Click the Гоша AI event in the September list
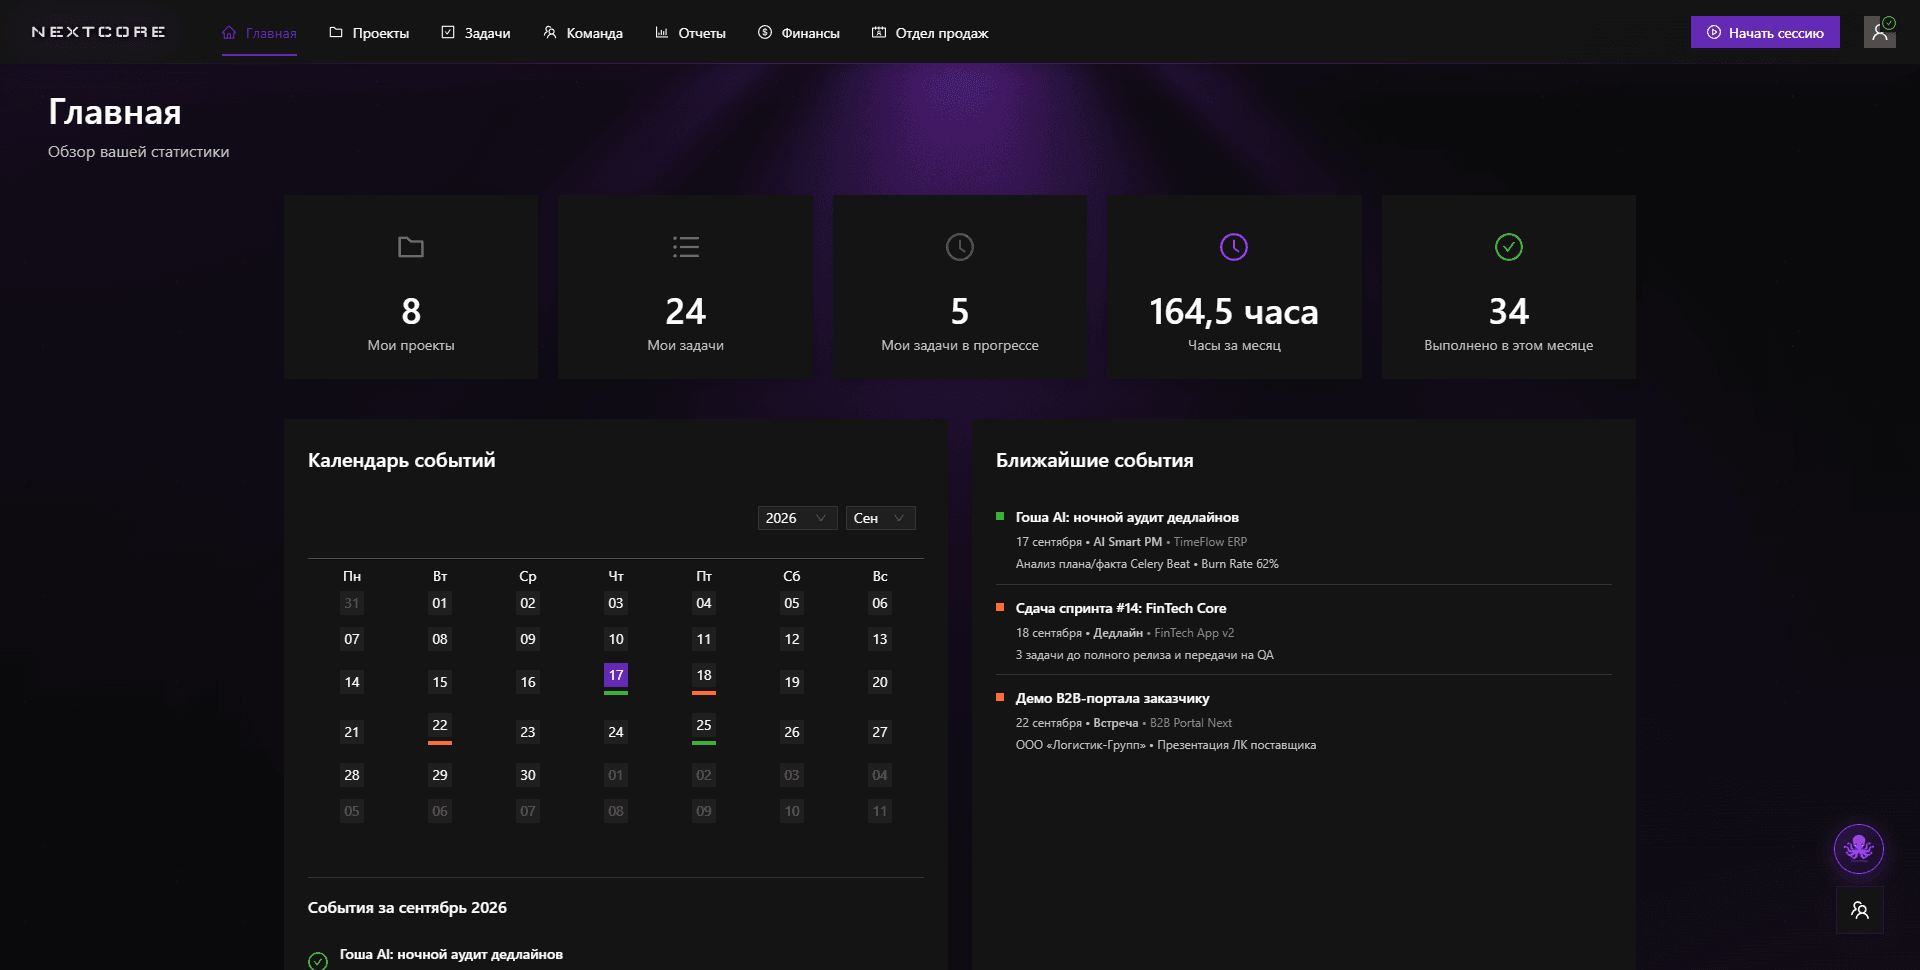The image size is (1920, 970). (451, 955)
